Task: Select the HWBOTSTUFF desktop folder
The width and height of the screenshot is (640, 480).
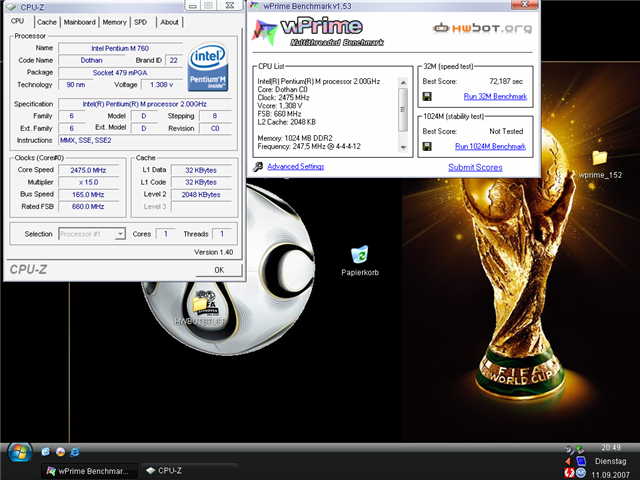Action: (200, 310)
